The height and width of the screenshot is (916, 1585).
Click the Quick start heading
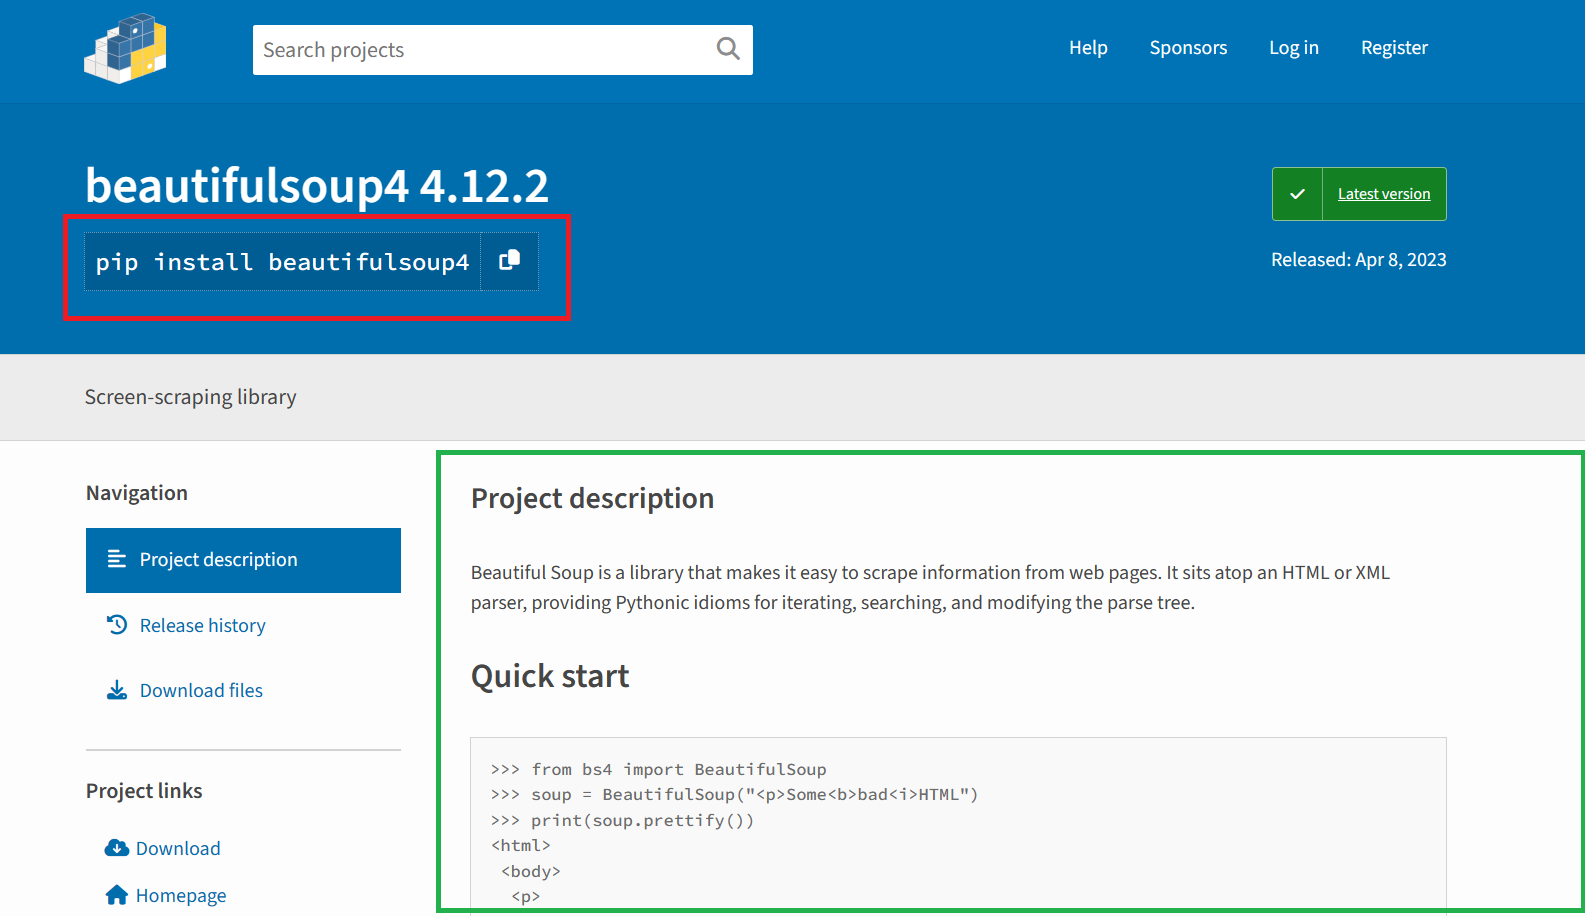point(550,676)
